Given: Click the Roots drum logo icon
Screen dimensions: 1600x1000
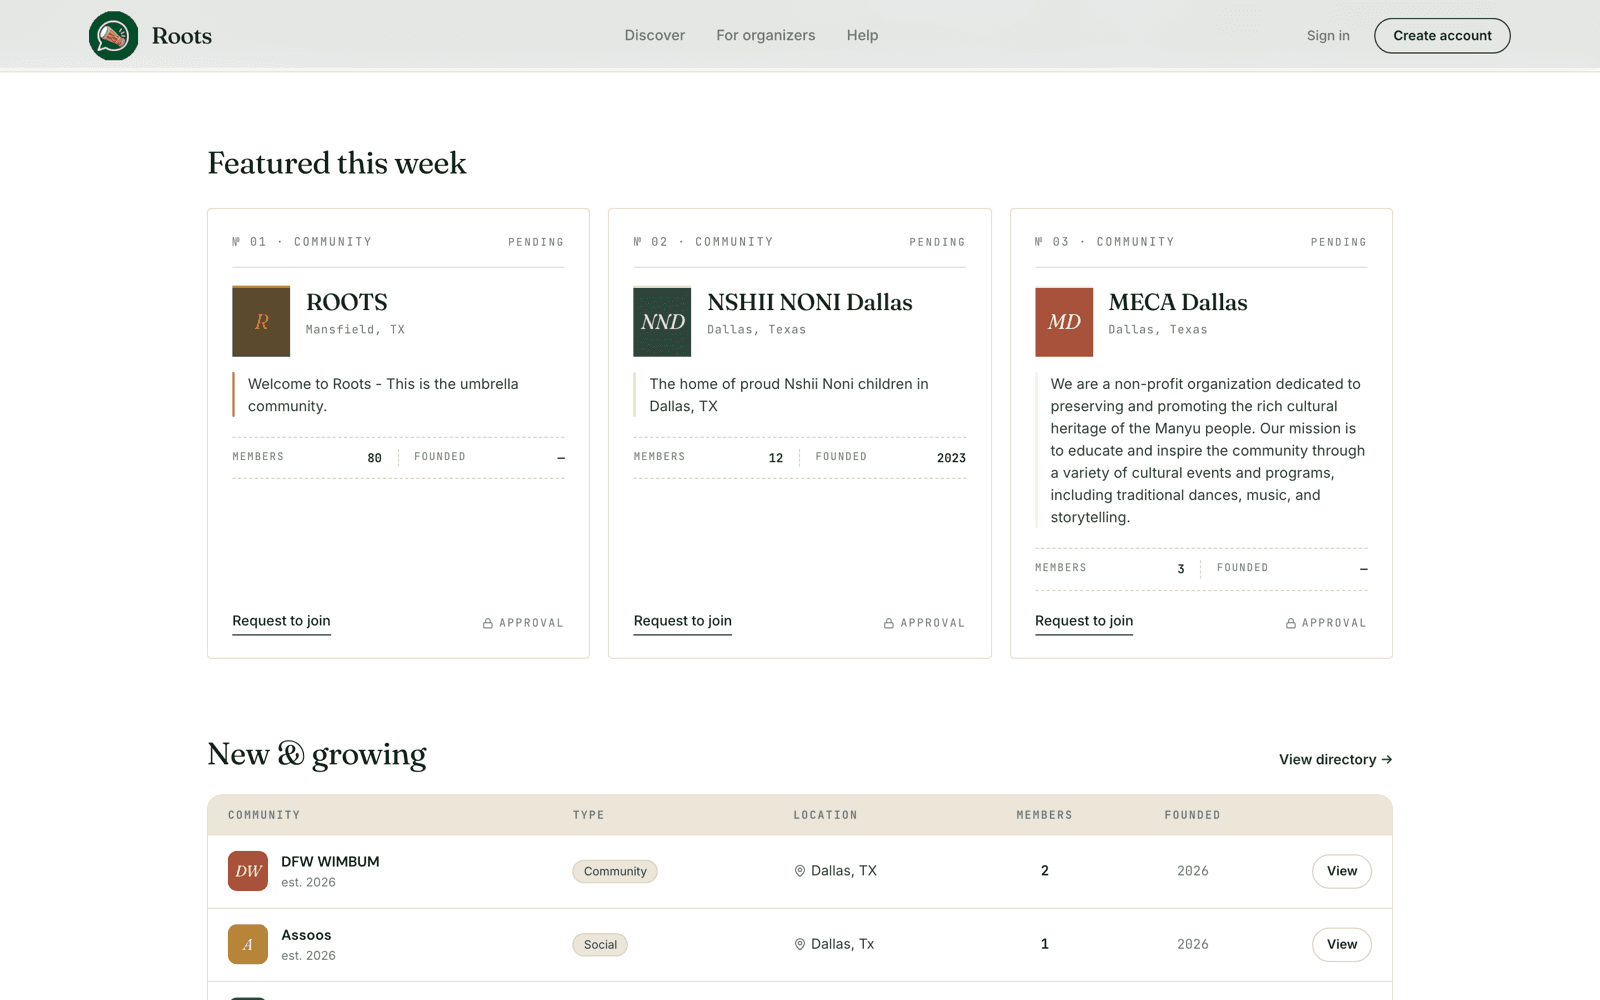Looking at the screenshot, I should [x=113, y=36].
